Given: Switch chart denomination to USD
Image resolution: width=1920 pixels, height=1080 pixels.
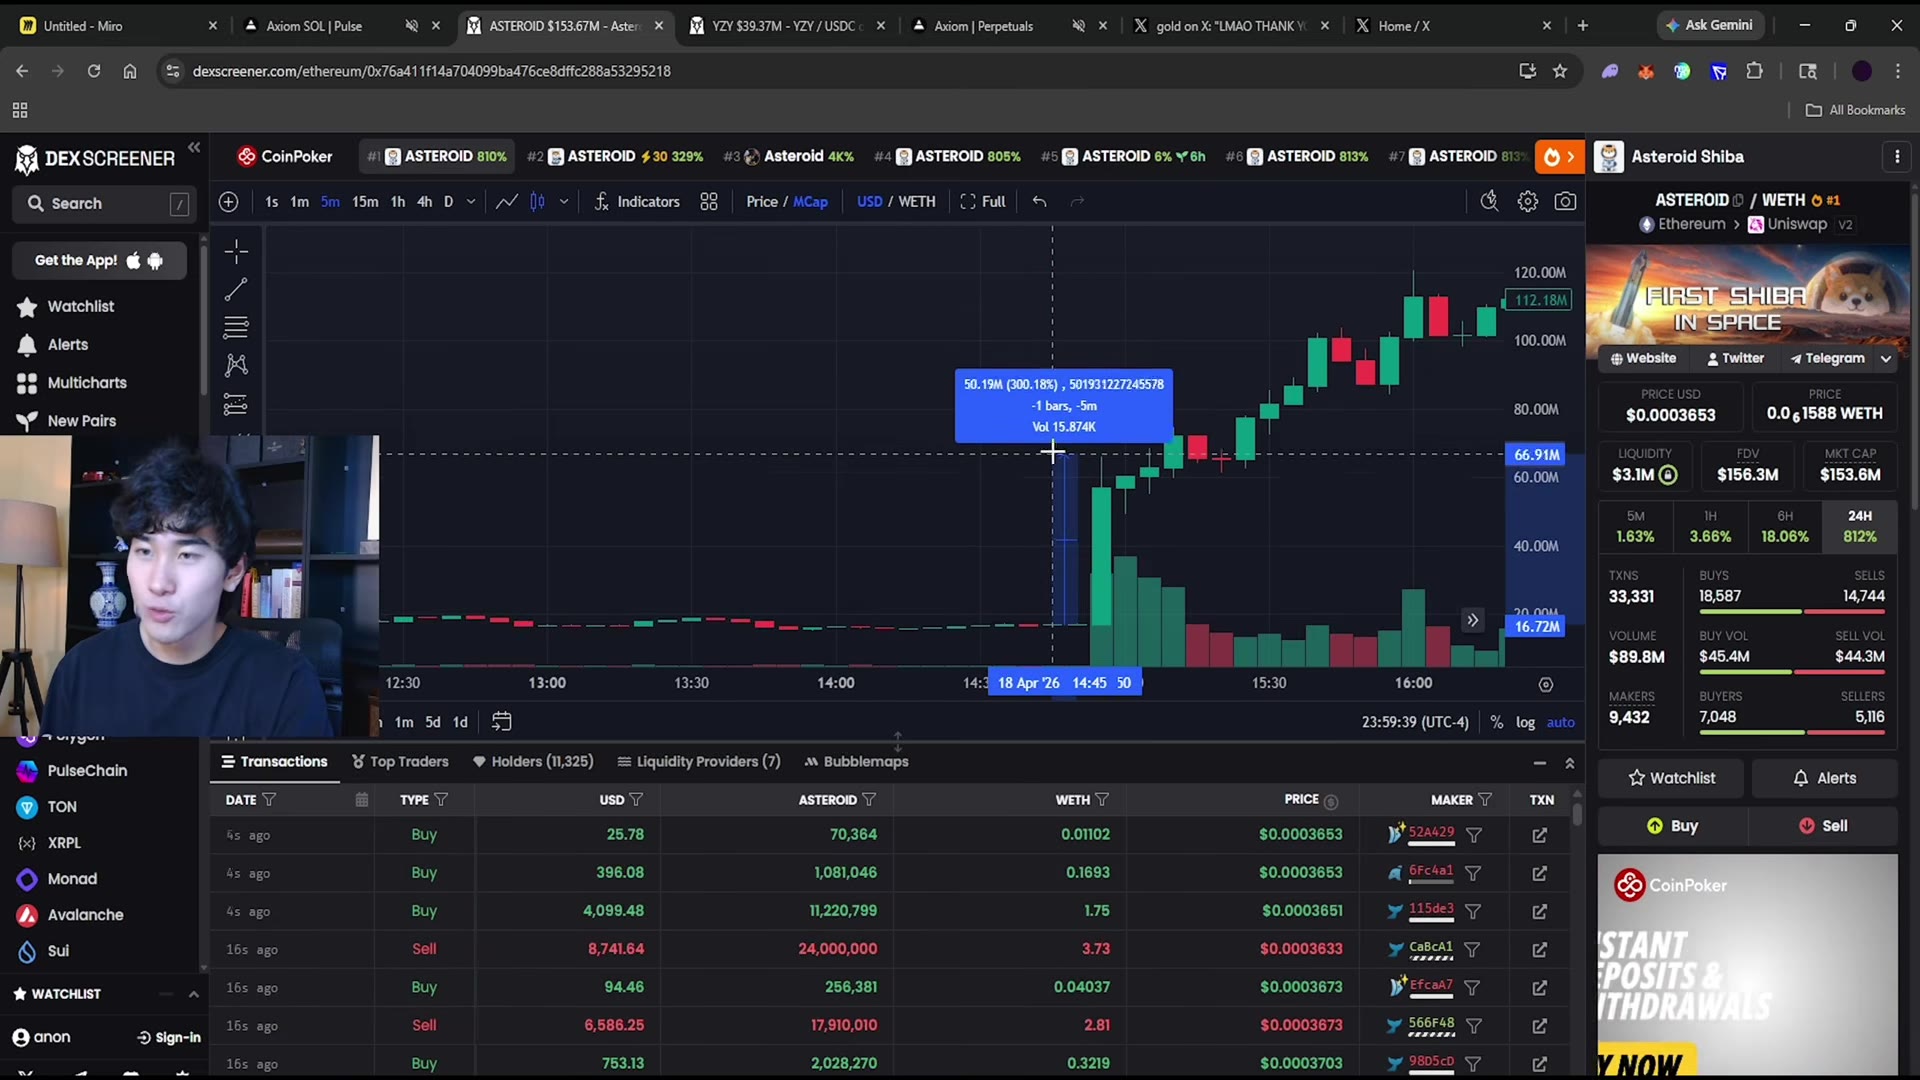Looking at the screenshot, I should (870, 202).
